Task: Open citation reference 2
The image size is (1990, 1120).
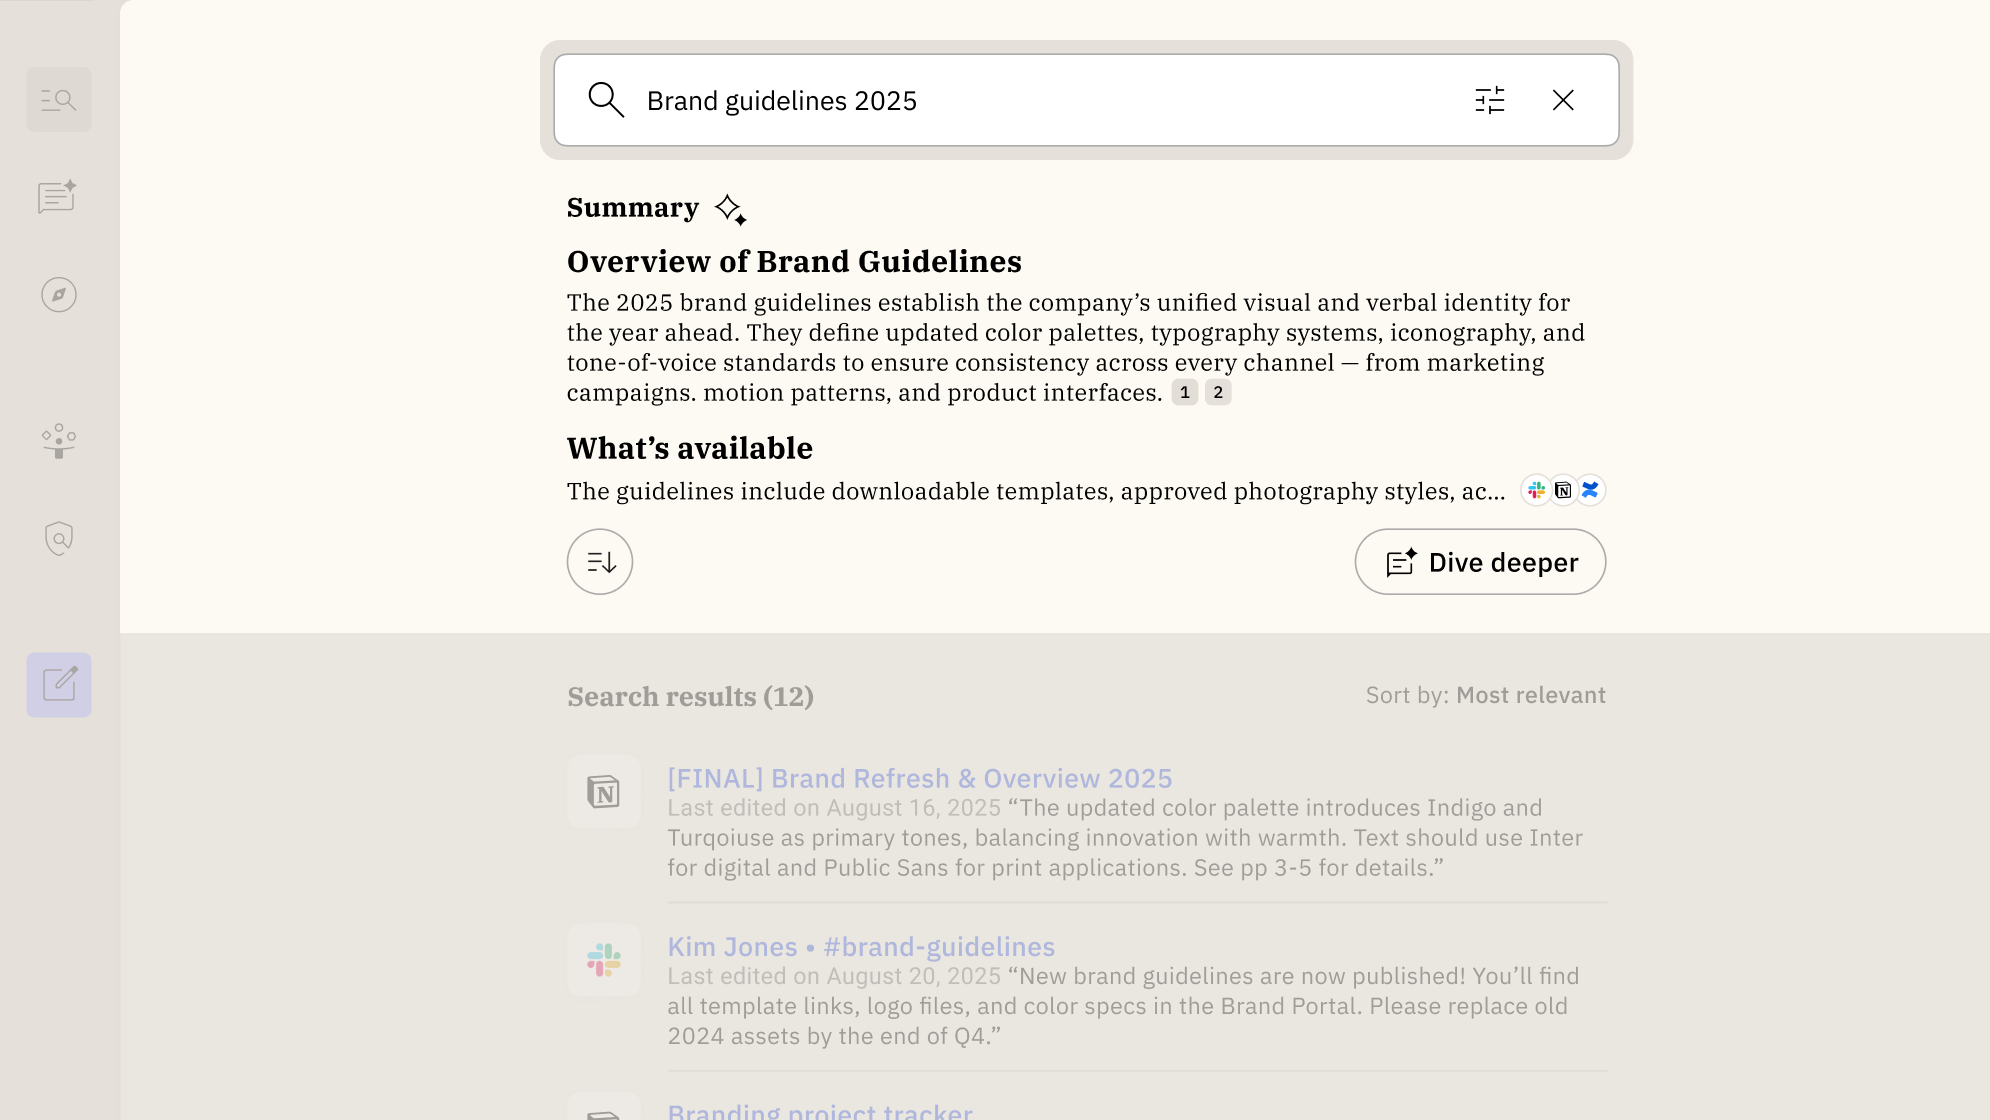Action: (x=1218, y=392)
